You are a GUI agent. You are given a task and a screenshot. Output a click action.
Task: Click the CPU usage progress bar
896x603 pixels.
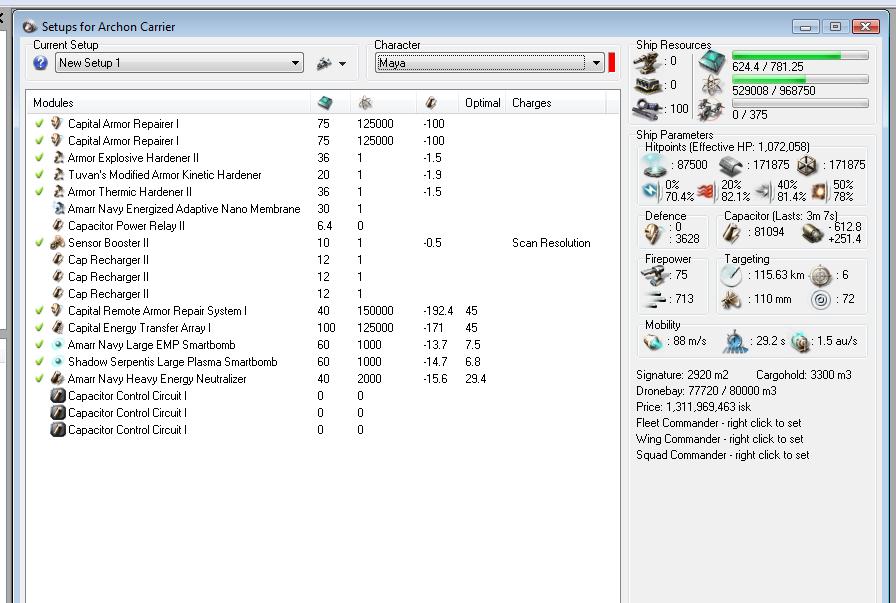point(800,55)
